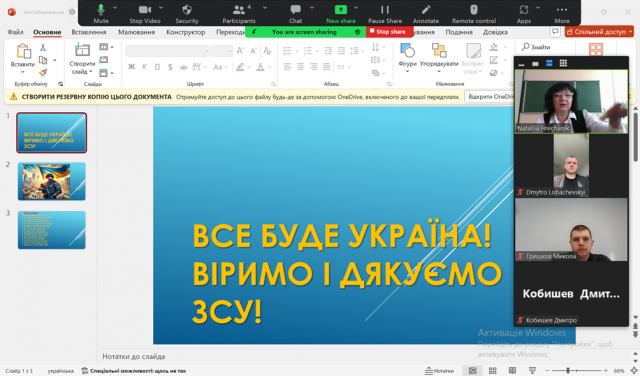This screenshot has width=640, height=376.
Task: Switch to Вставлення tab
Action: click(x=89, y=32)
